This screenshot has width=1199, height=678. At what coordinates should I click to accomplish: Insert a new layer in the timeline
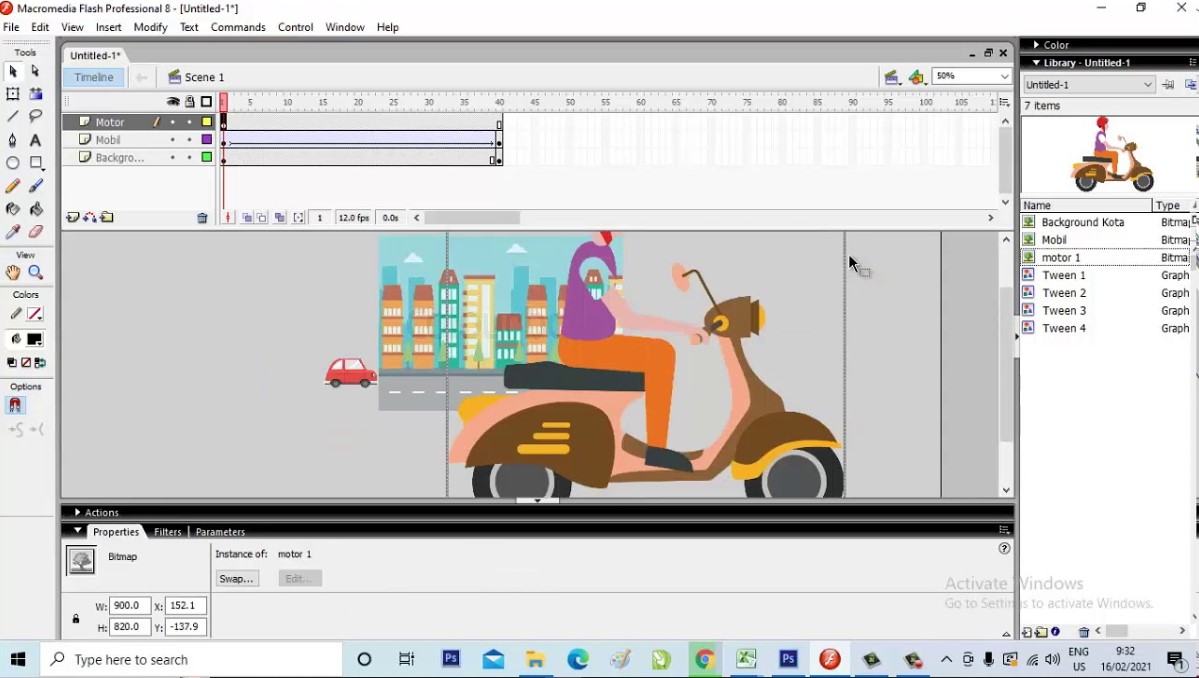72,217
